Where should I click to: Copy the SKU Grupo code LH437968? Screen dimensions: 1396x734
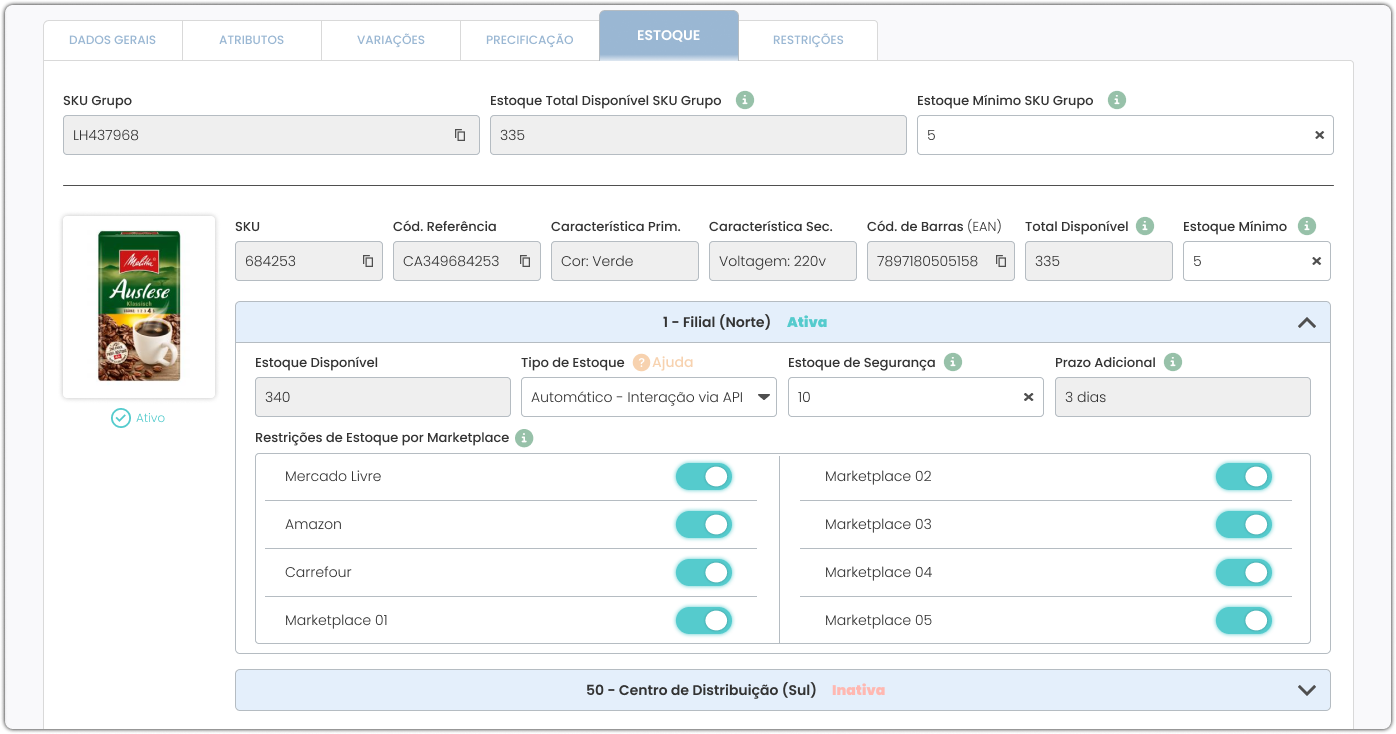coord(460,135)
